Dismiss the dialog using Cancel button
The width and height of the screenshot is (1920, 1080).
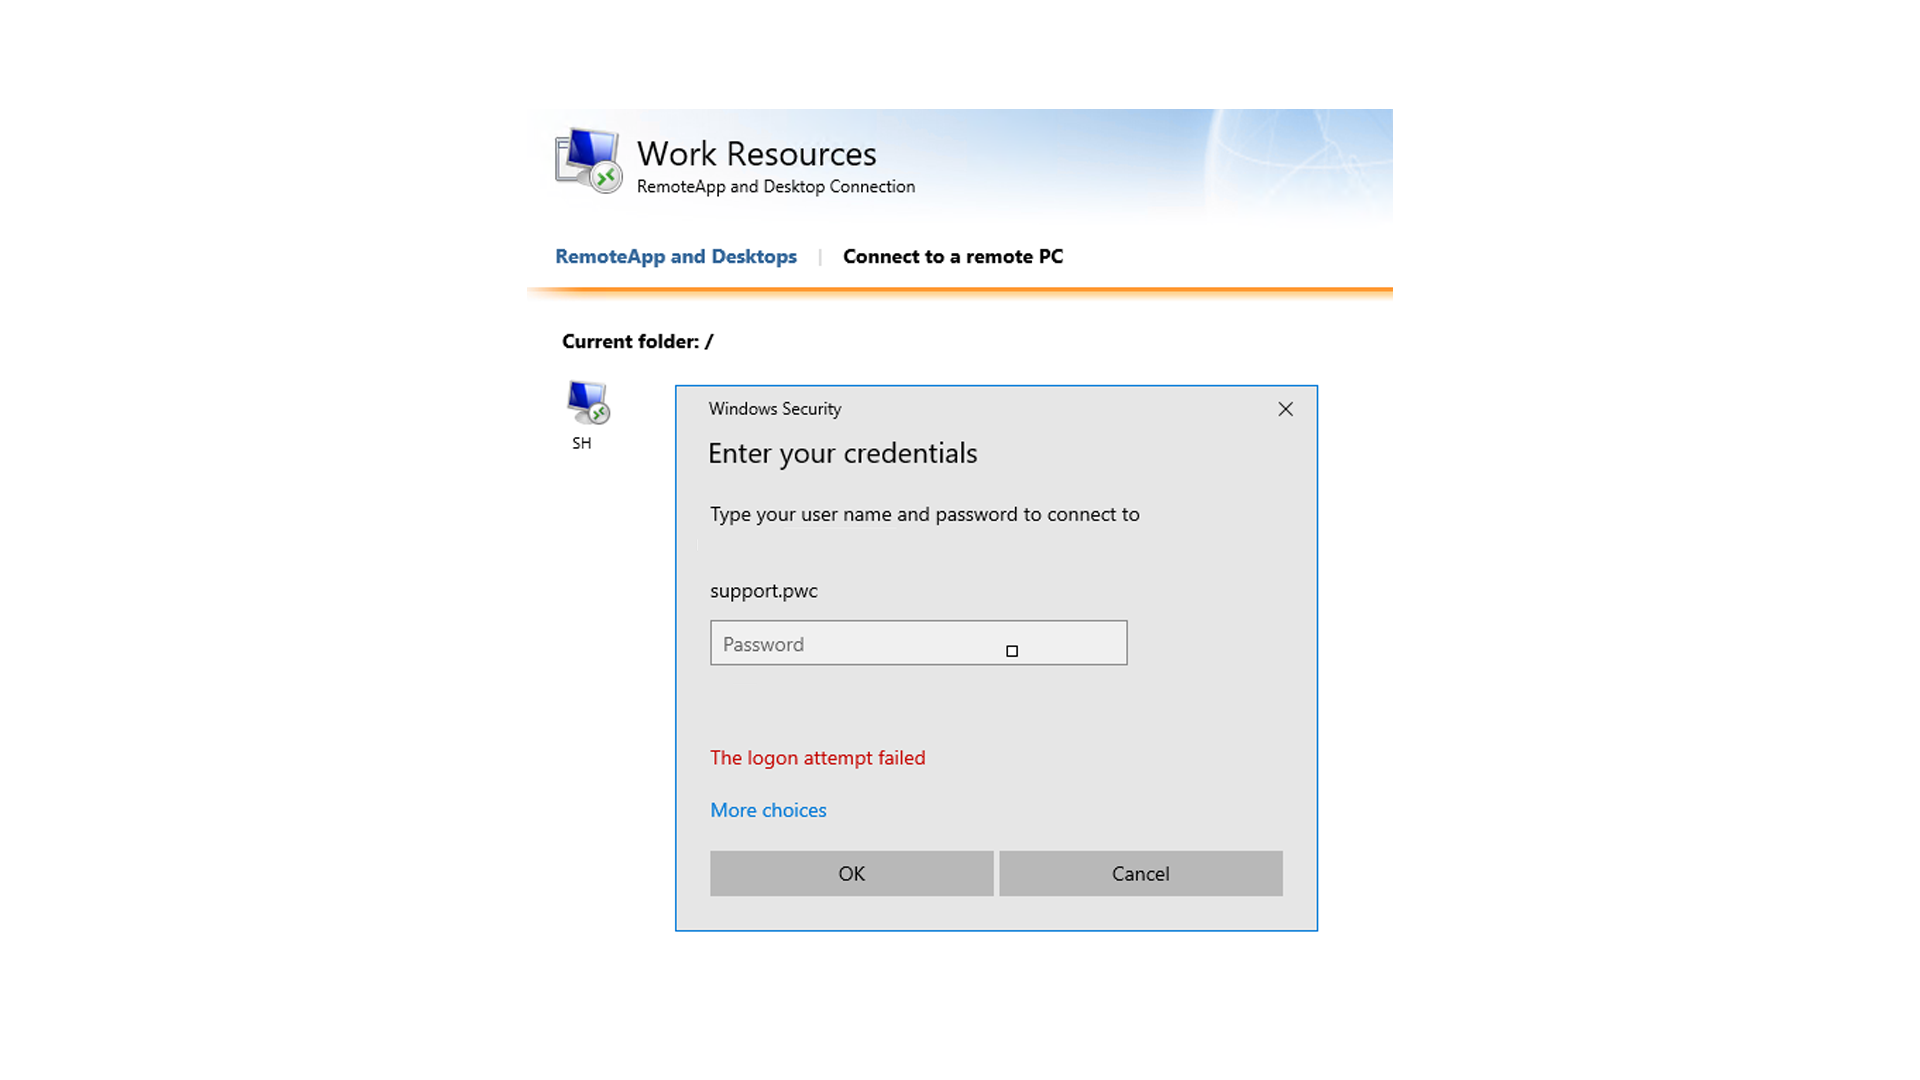[1141, 874]
